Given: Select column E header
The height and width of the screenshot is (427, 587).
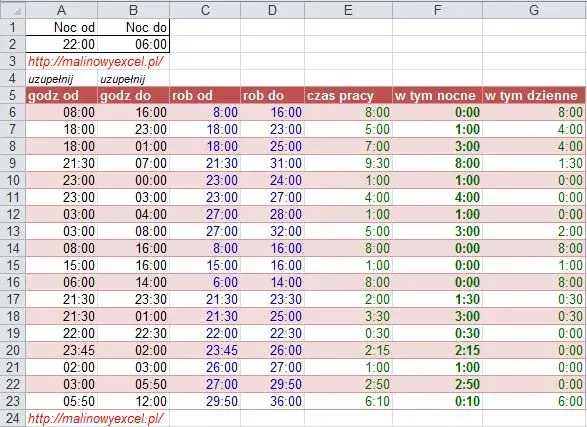Looking at the screenshot, I should coord(348,10).
